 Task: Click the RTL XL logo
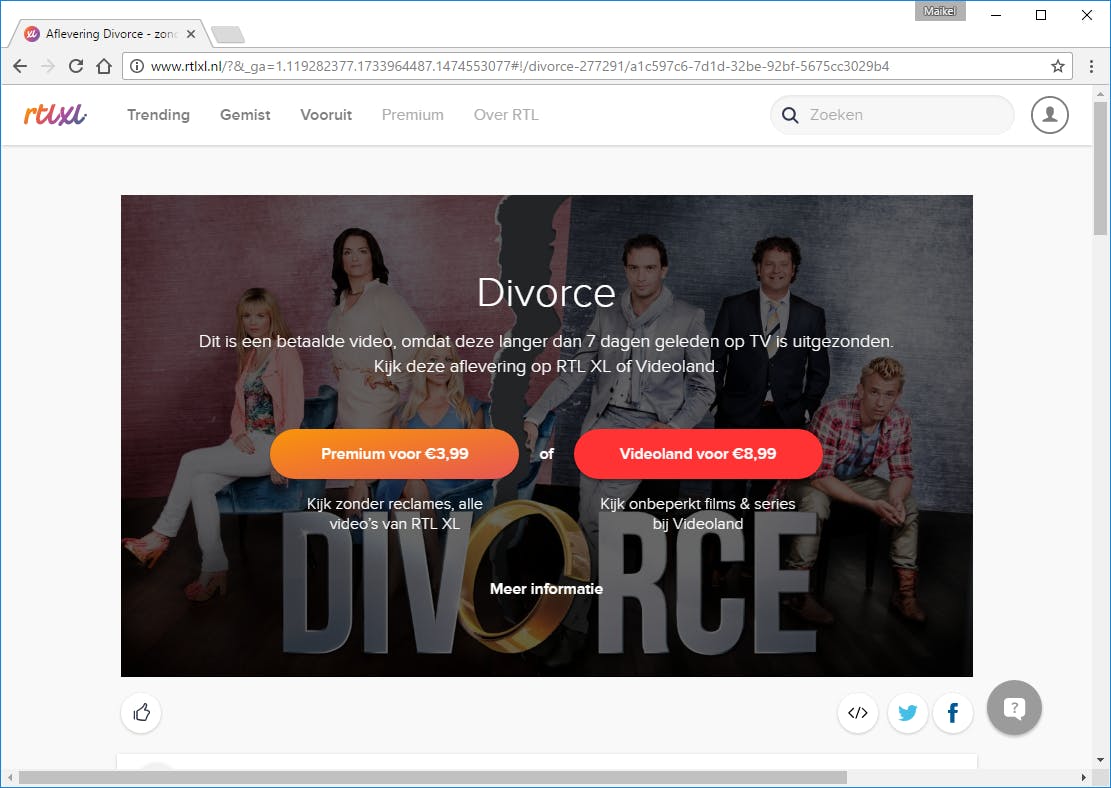55,114
